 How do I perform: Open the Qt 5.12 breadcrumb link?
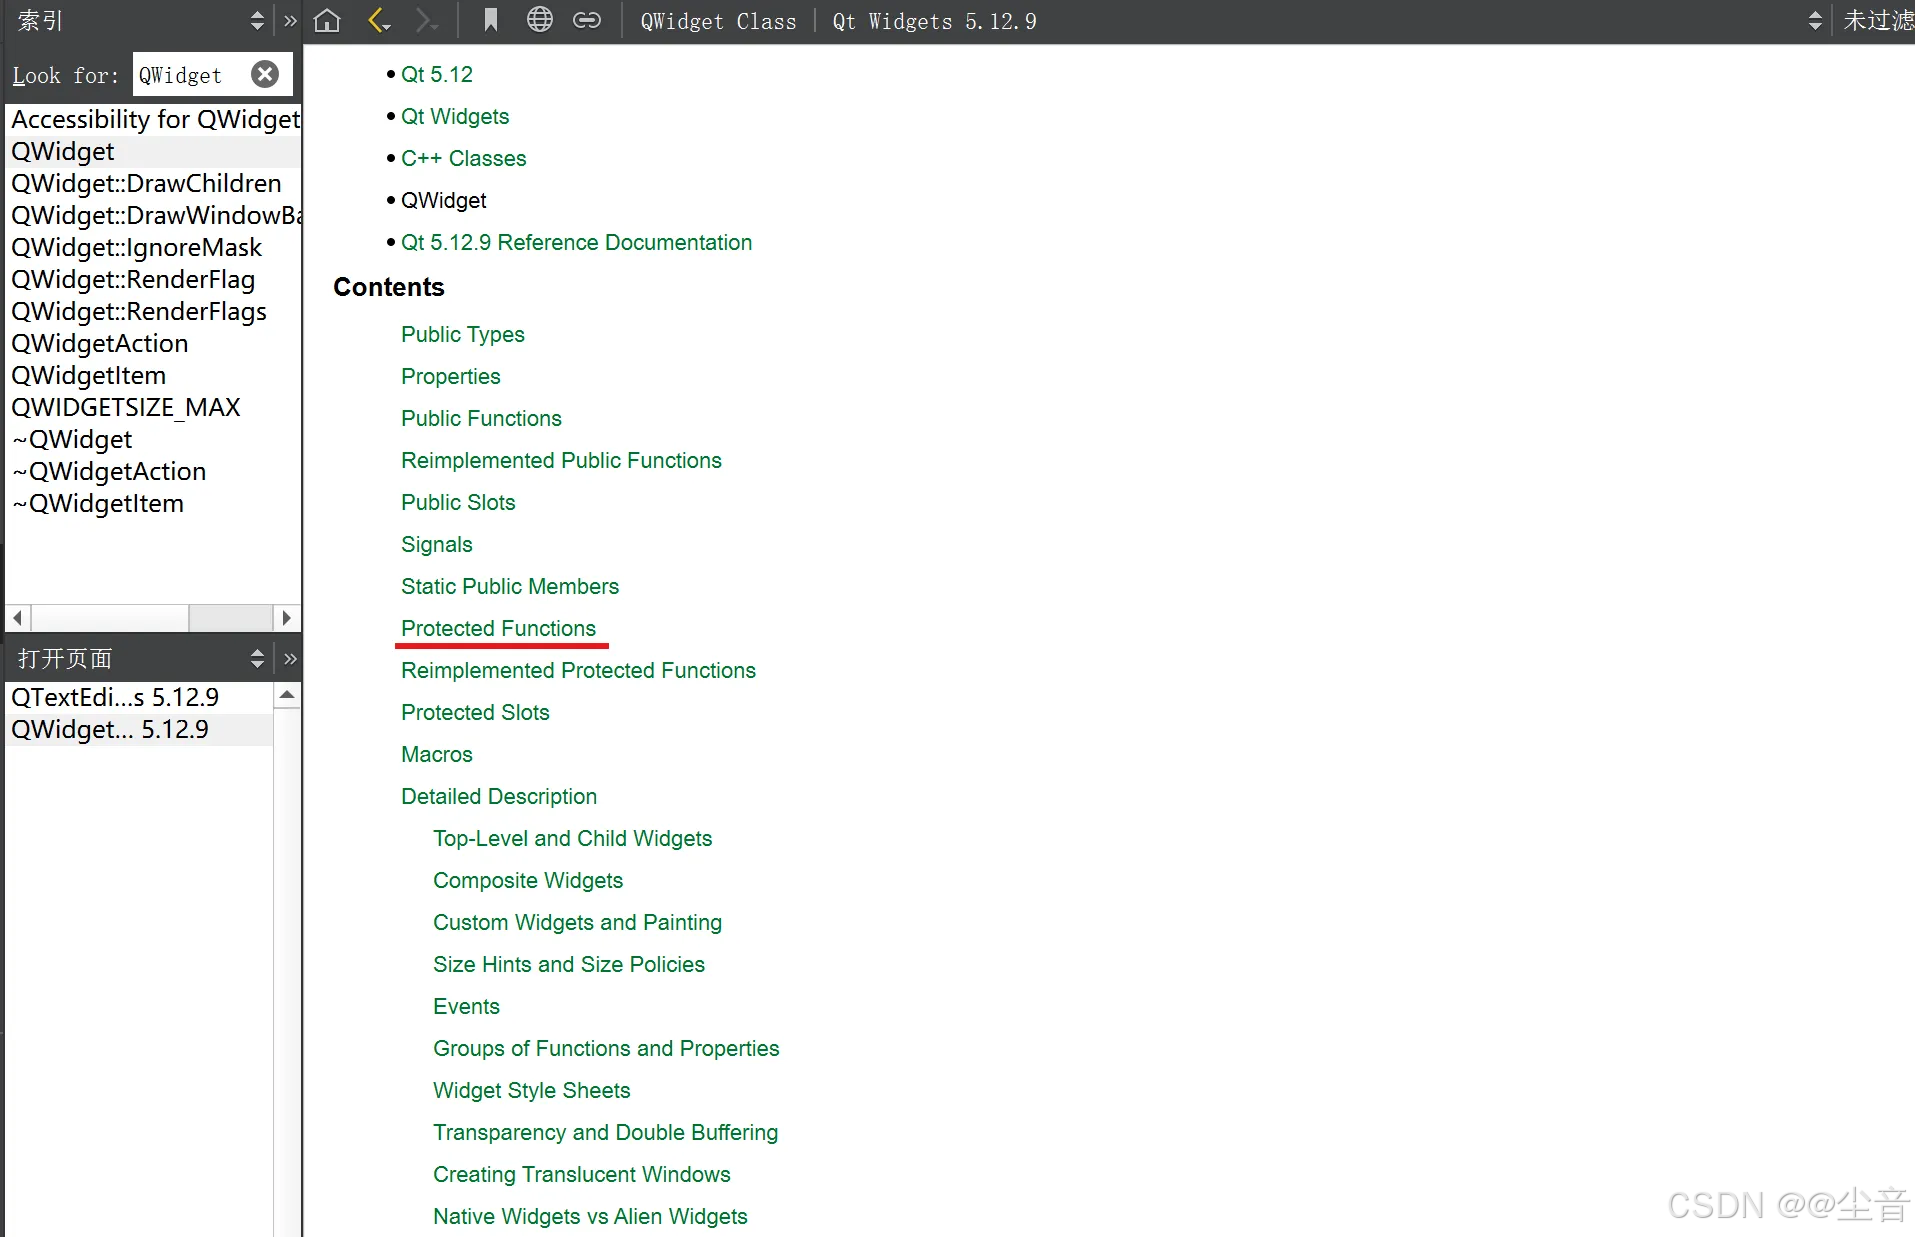pyautogui.click(x=437, y=74)
